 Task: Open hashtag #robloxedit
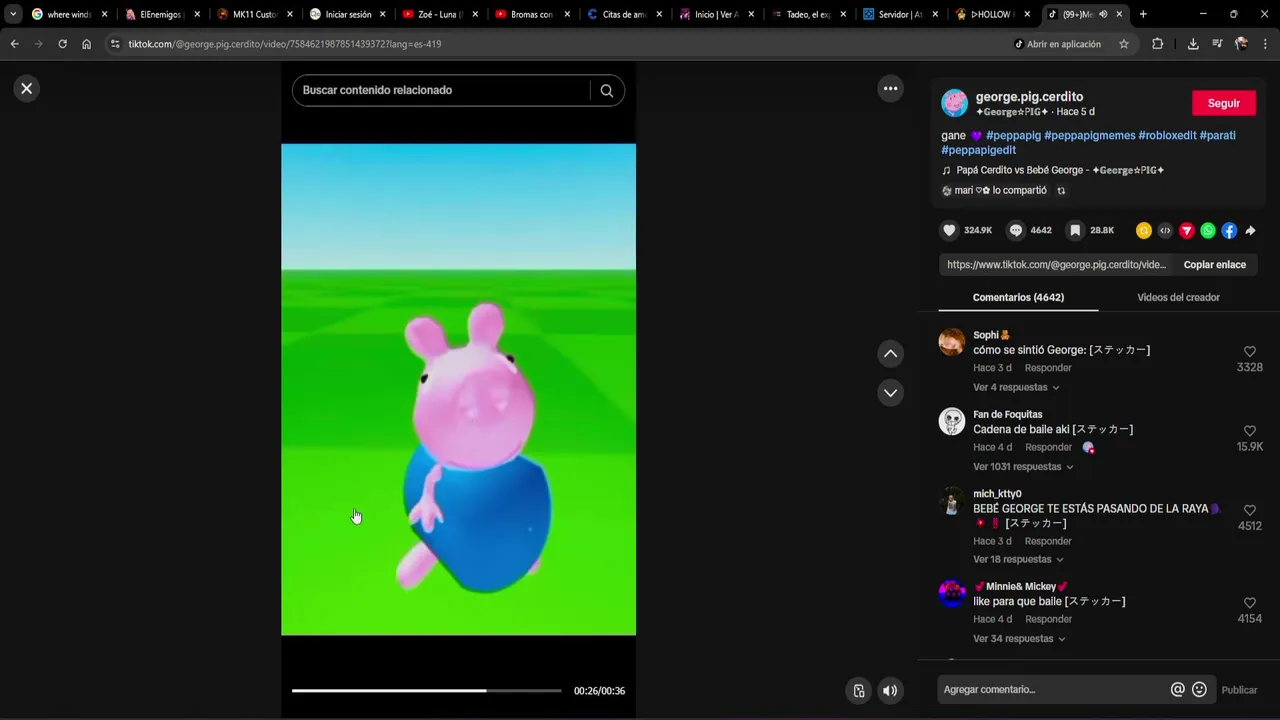[1167, 135]
